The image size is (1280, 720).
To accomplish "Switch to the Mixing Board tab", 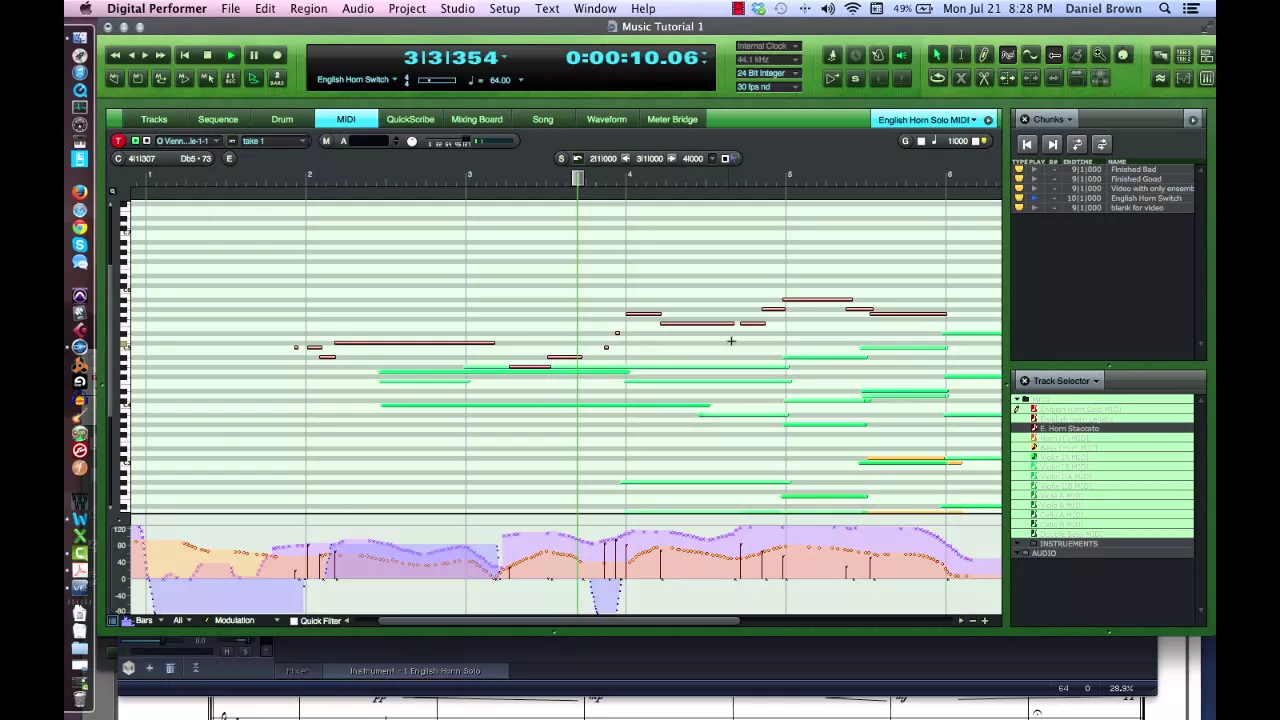I will (x=477, y=120).
